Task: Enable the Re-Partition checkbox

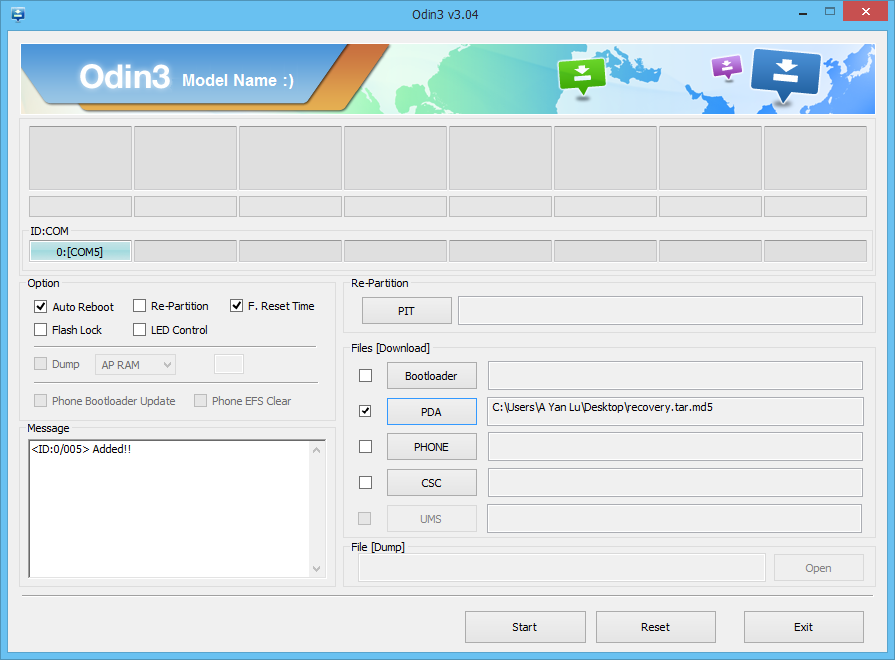Action: 139,306
